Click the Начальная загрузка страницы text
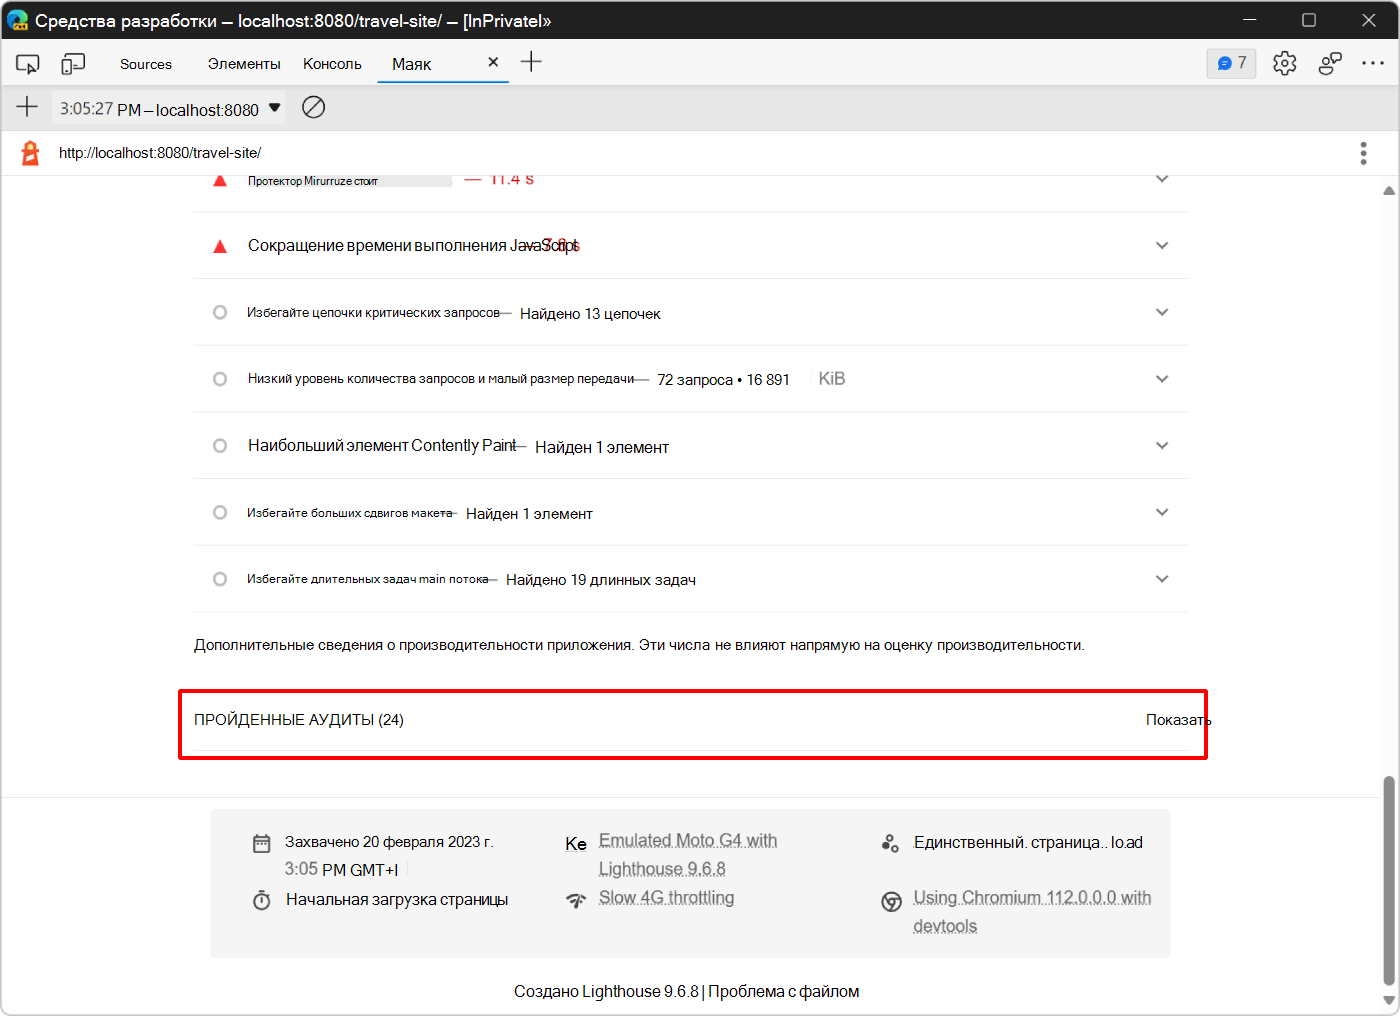 397,900
